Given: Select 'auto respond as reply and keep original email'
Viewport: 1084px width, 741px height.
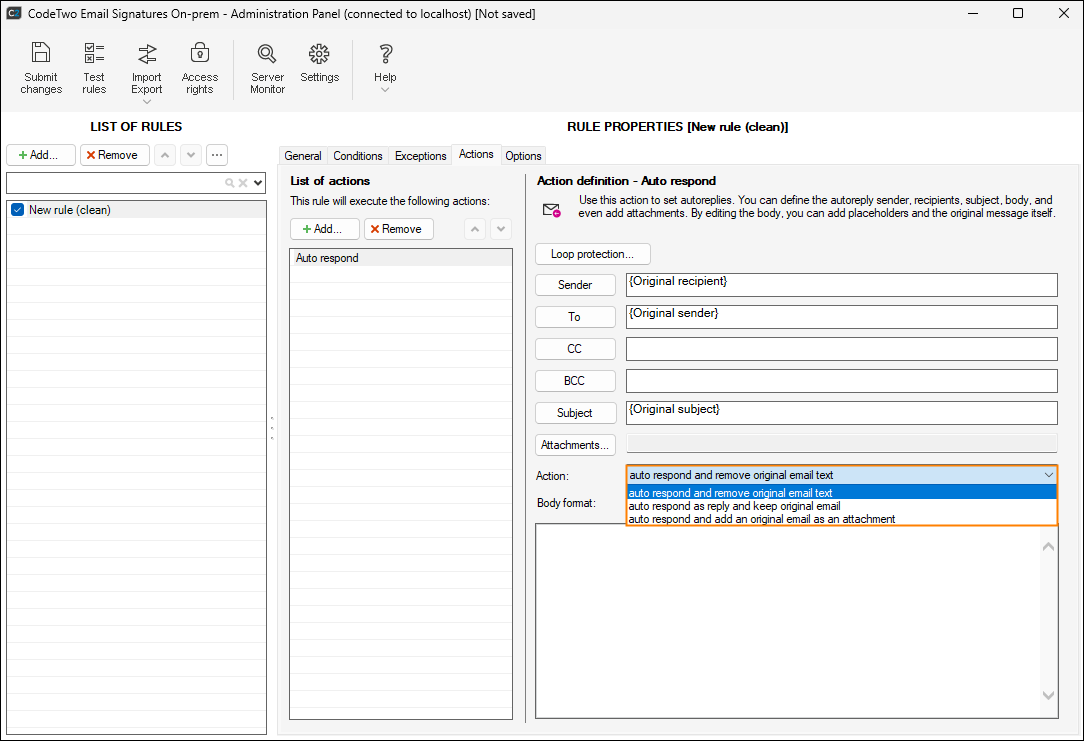Looking at the screenshot, I should click(734, 506).
